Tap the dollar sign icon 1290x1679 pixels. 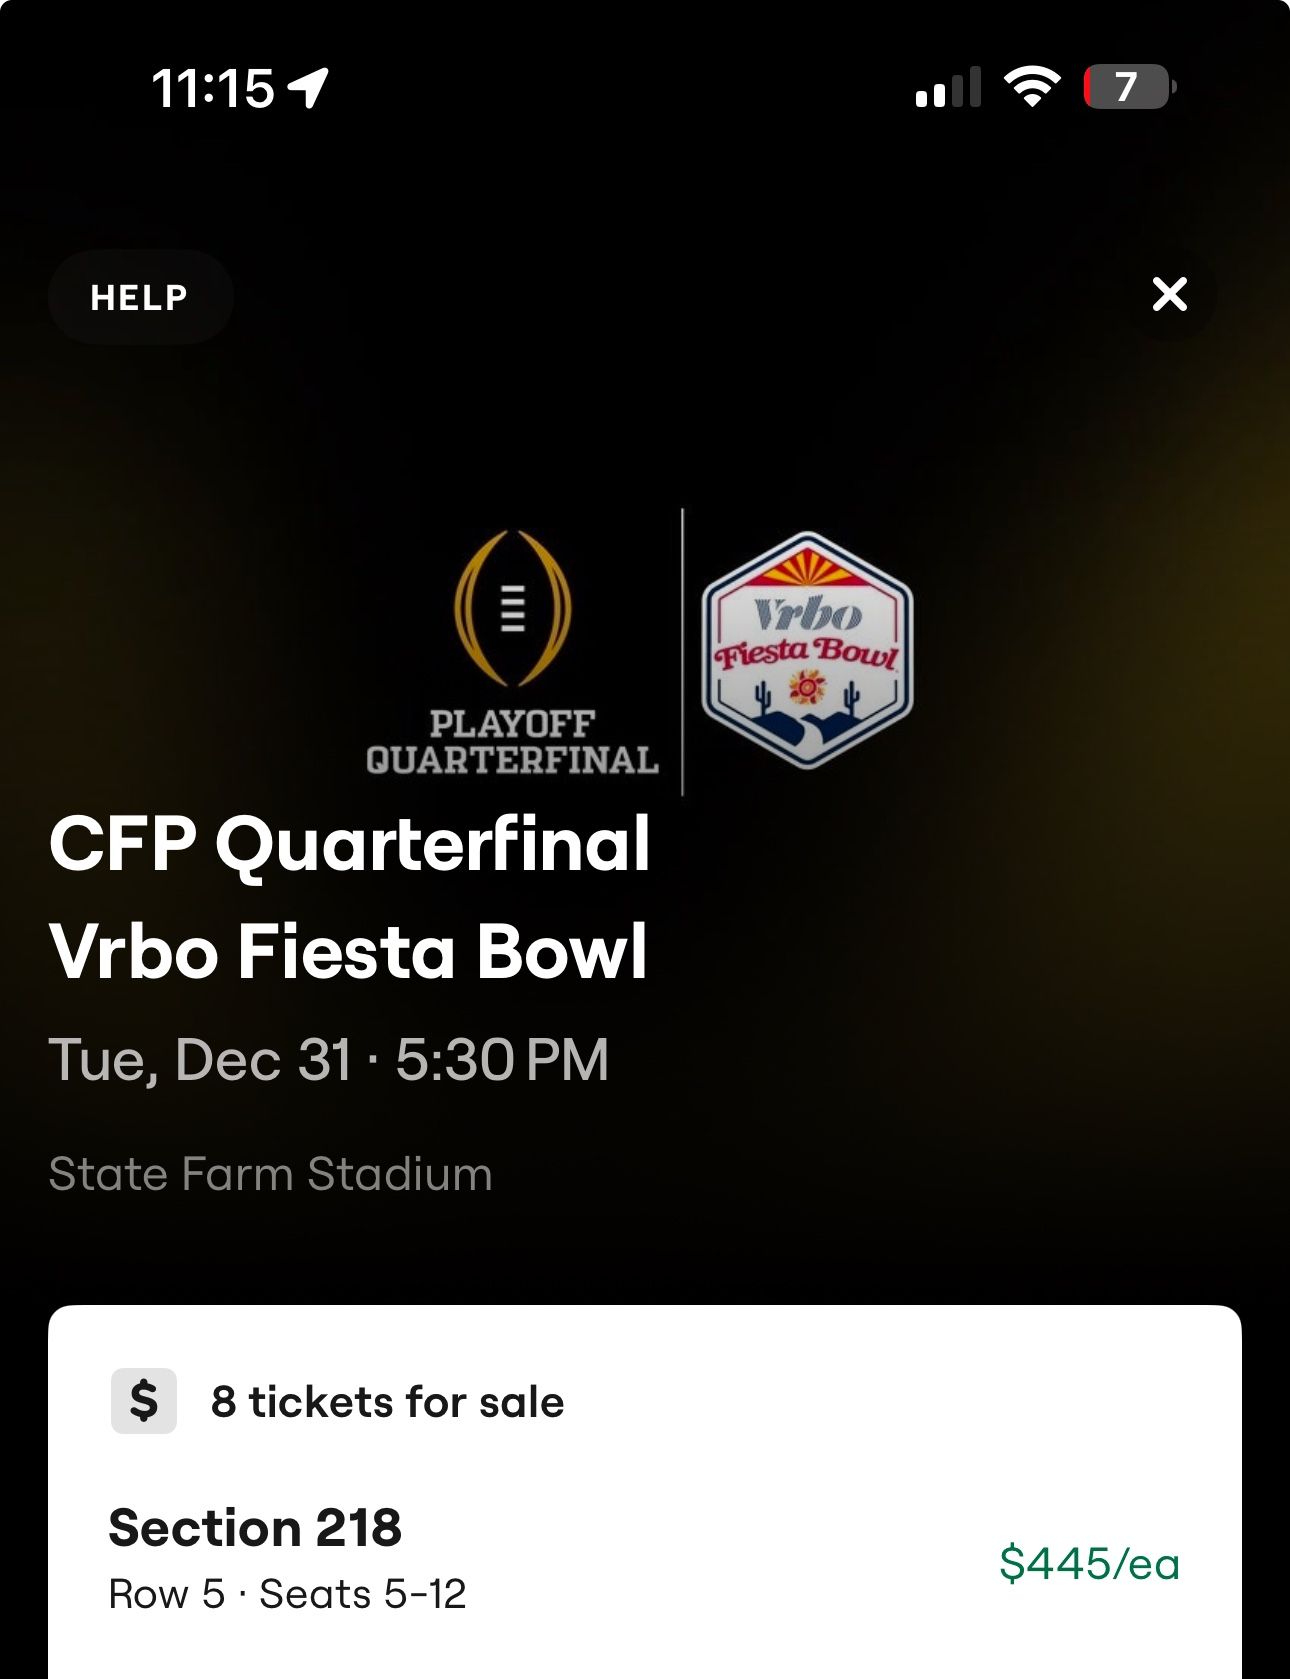pos(144,1400)
